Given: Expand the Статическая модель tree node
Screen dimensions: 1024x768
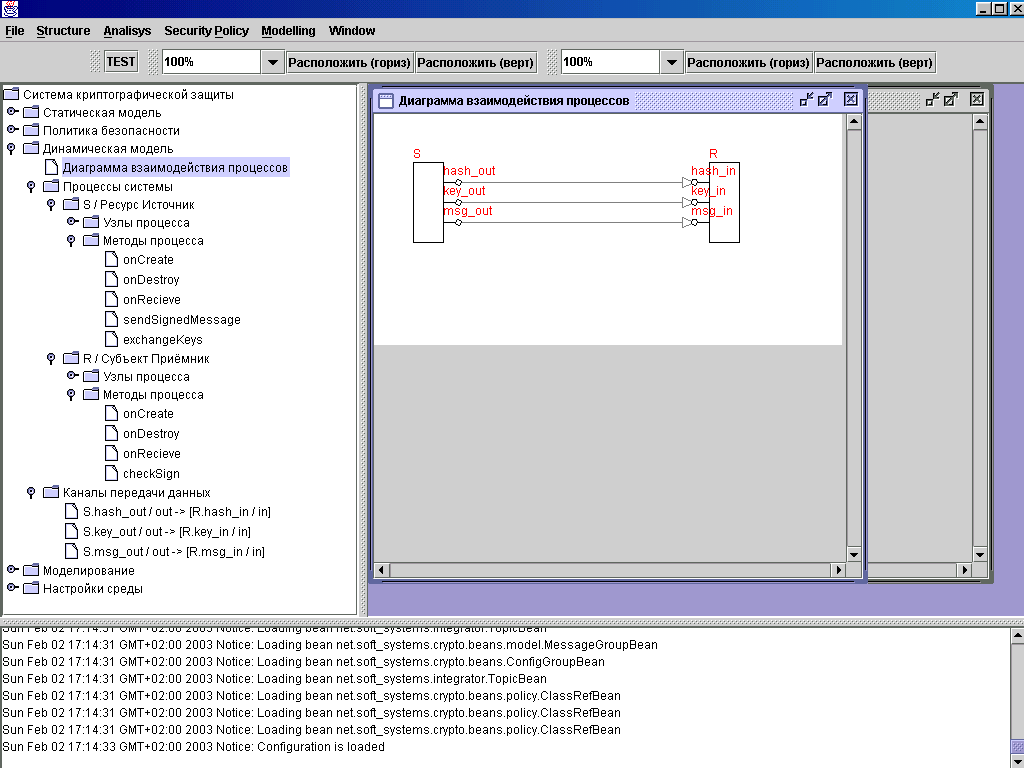Looking at the screenshot, I should click(12, 112).
